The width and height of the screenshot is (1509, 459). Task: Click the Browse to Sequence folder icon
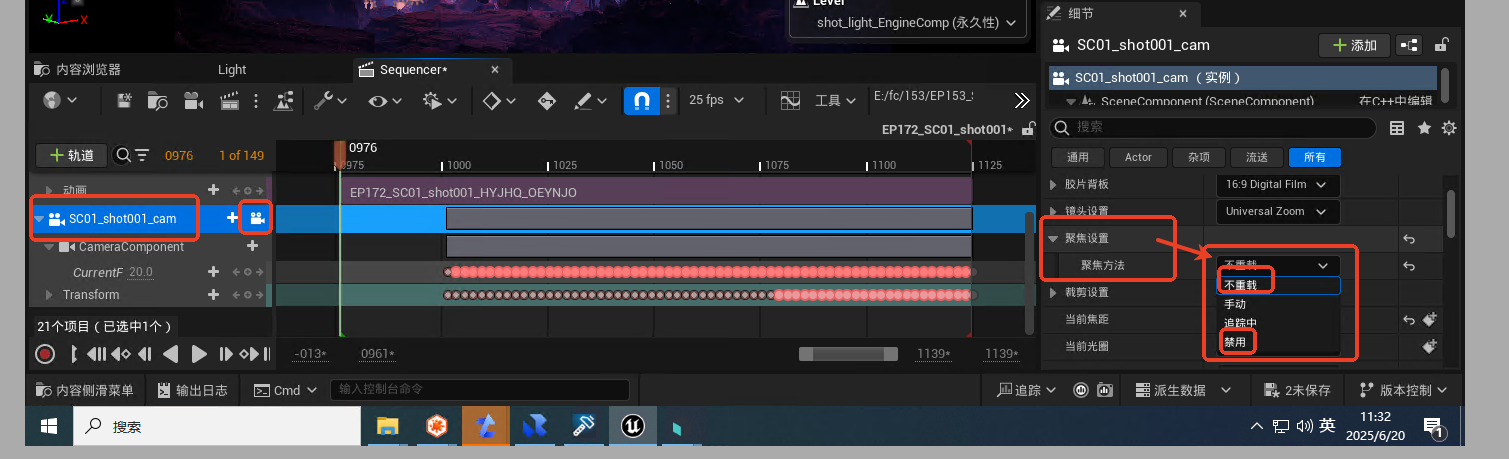158,100
